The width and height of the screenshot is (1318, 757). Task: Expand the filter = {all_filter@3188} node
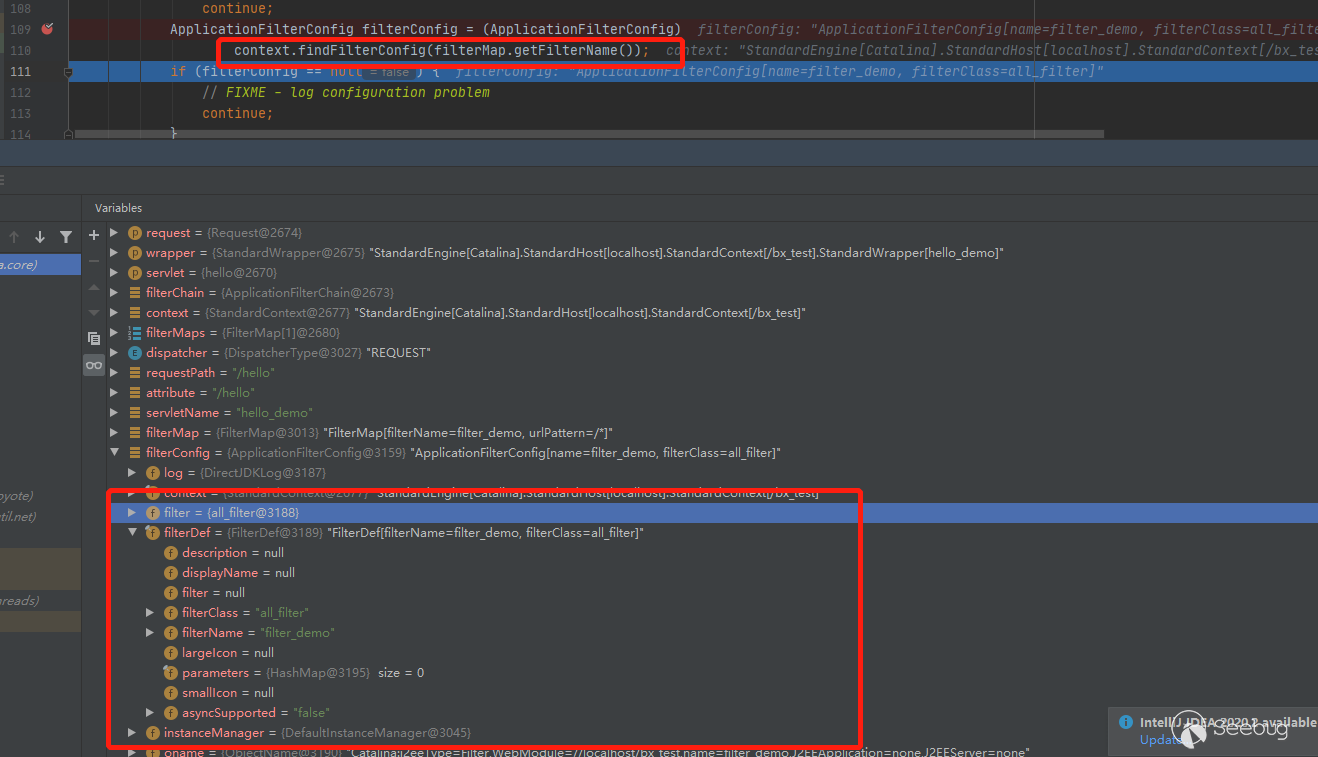(x=133, y=513)
